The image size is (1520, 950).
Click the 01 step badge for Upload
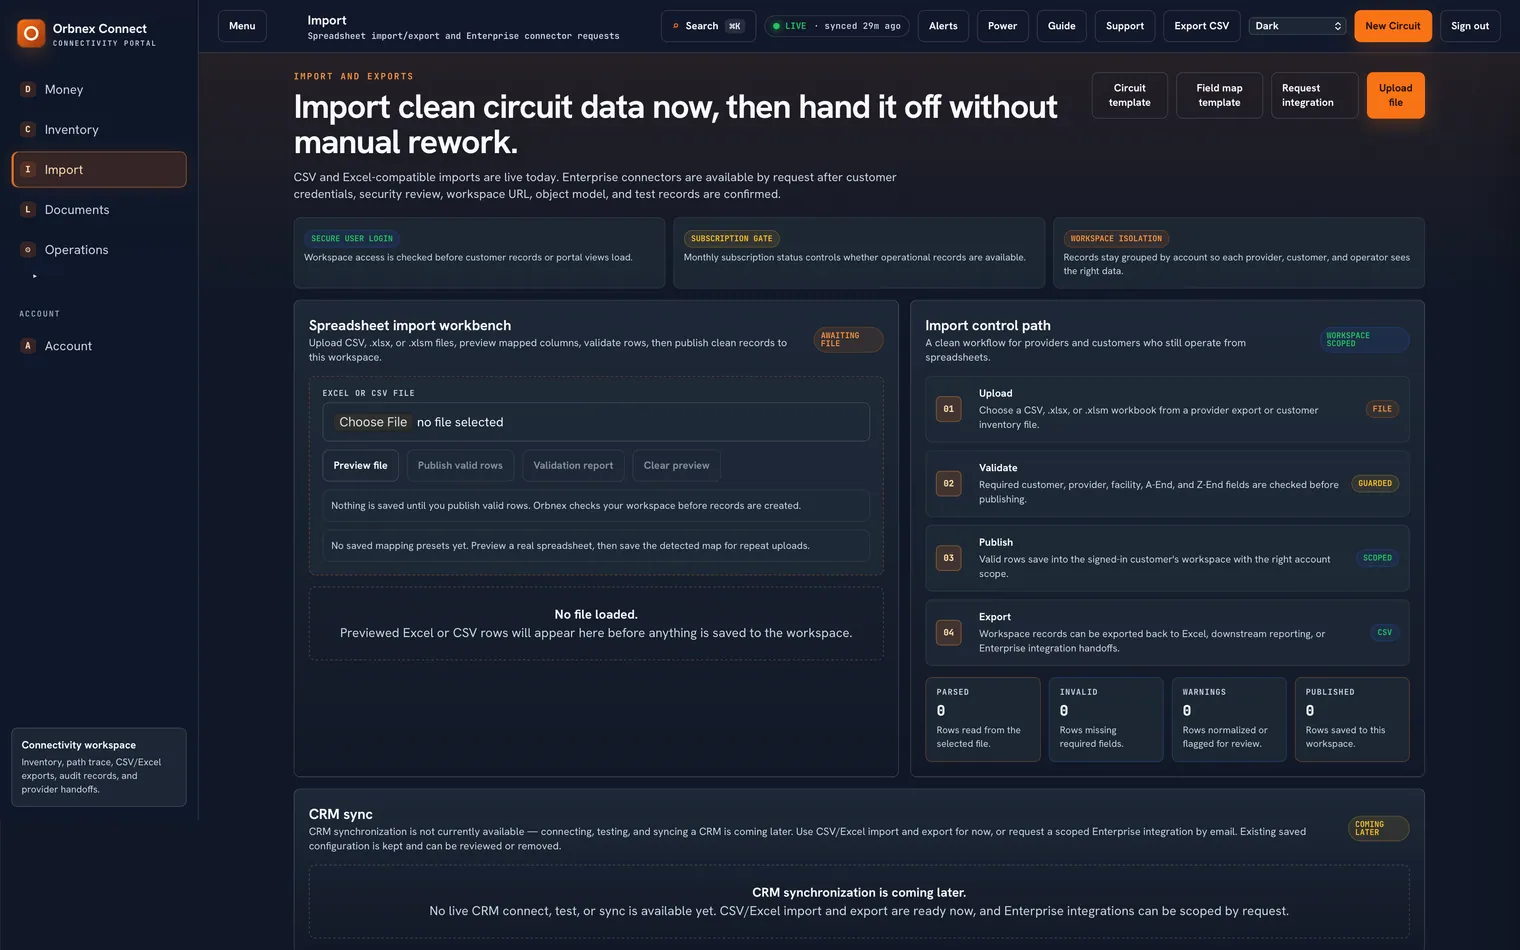pos(949,409)
